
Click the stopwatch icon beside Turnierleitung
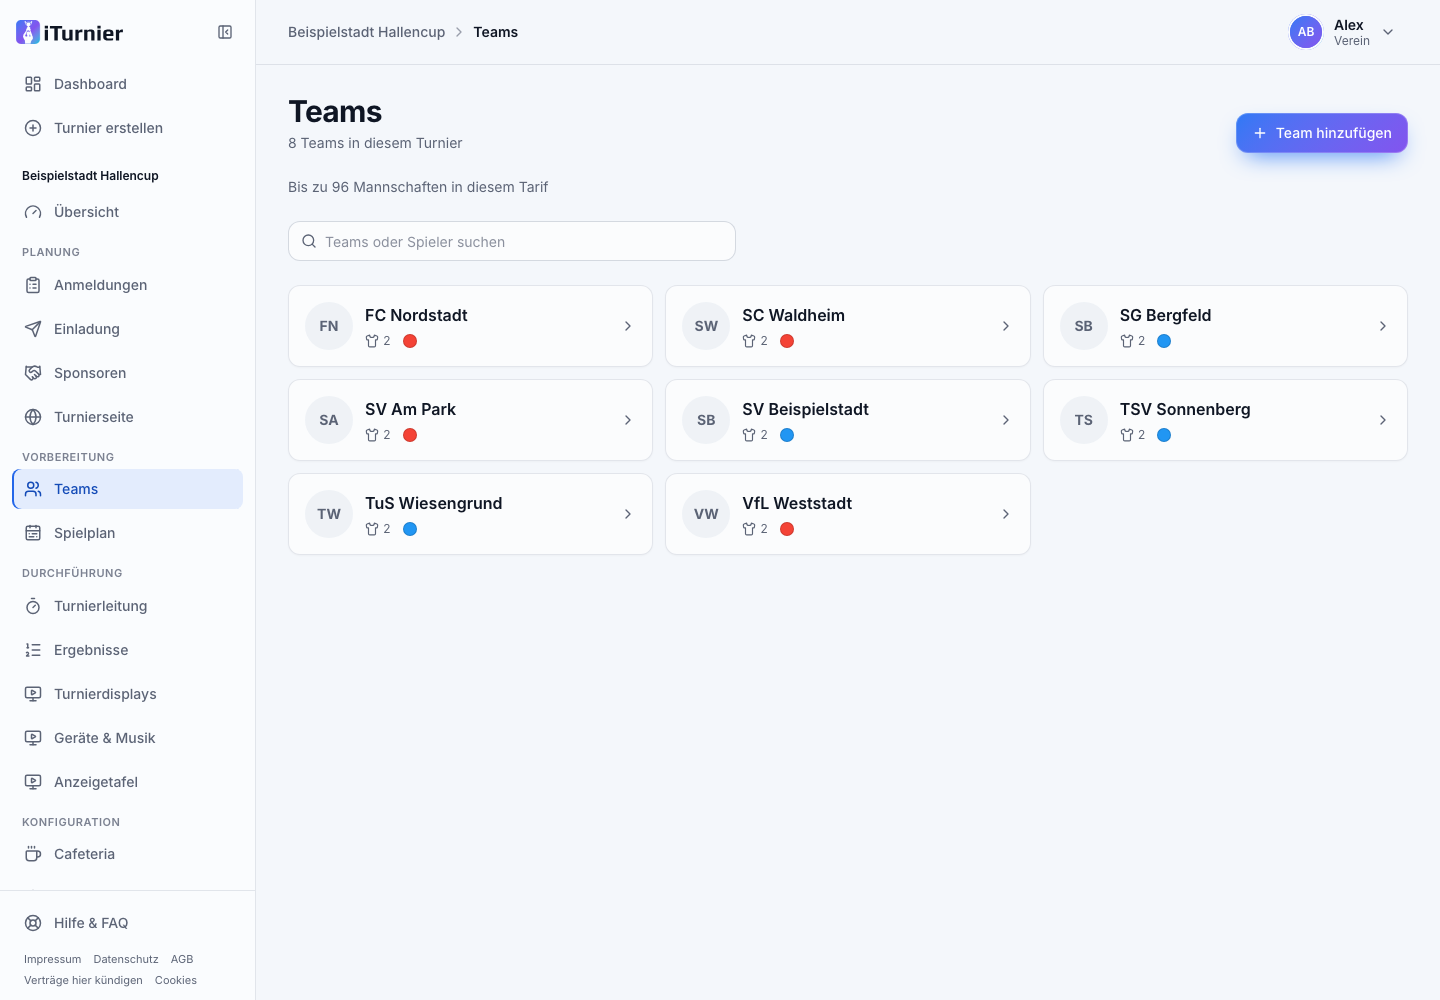[x=33, y=606]
